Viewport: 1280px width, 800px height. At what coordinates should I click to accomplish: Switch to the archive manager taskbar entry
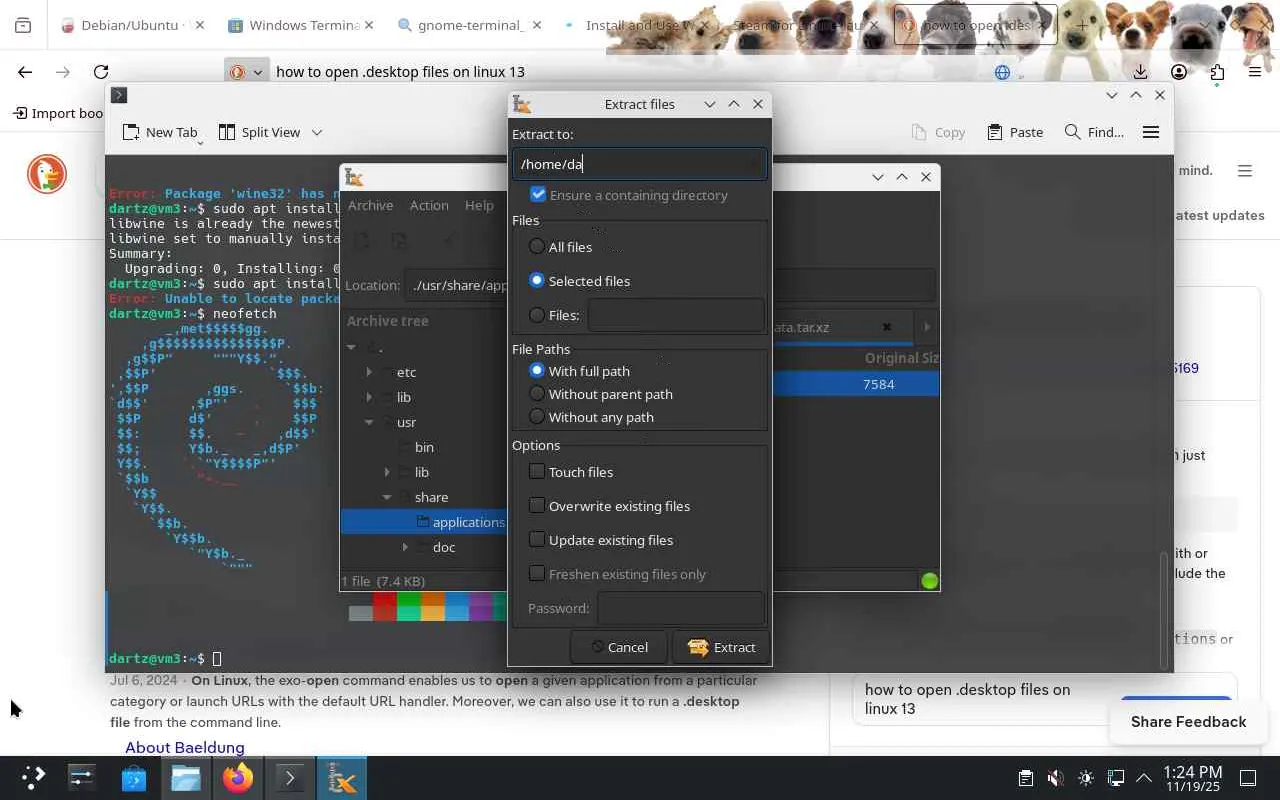click(342, 777)
